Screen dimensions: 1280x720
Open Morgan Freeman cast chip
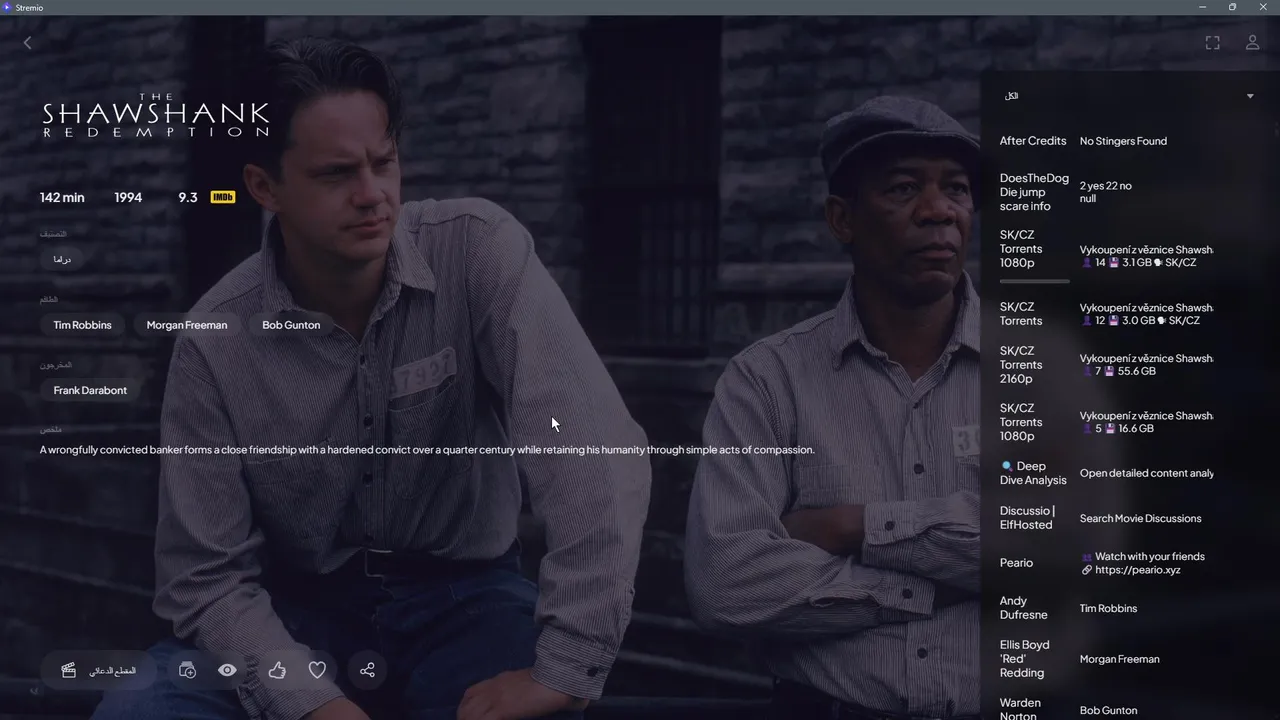coord(187,325)
